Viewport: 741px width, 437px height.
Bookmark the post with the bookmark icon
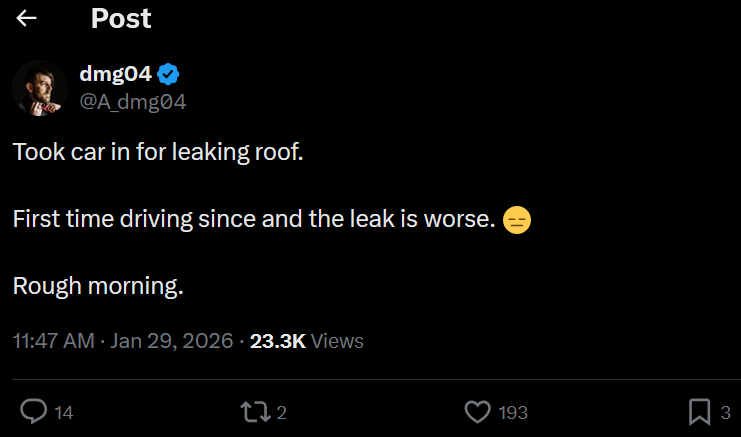point(700,411)
